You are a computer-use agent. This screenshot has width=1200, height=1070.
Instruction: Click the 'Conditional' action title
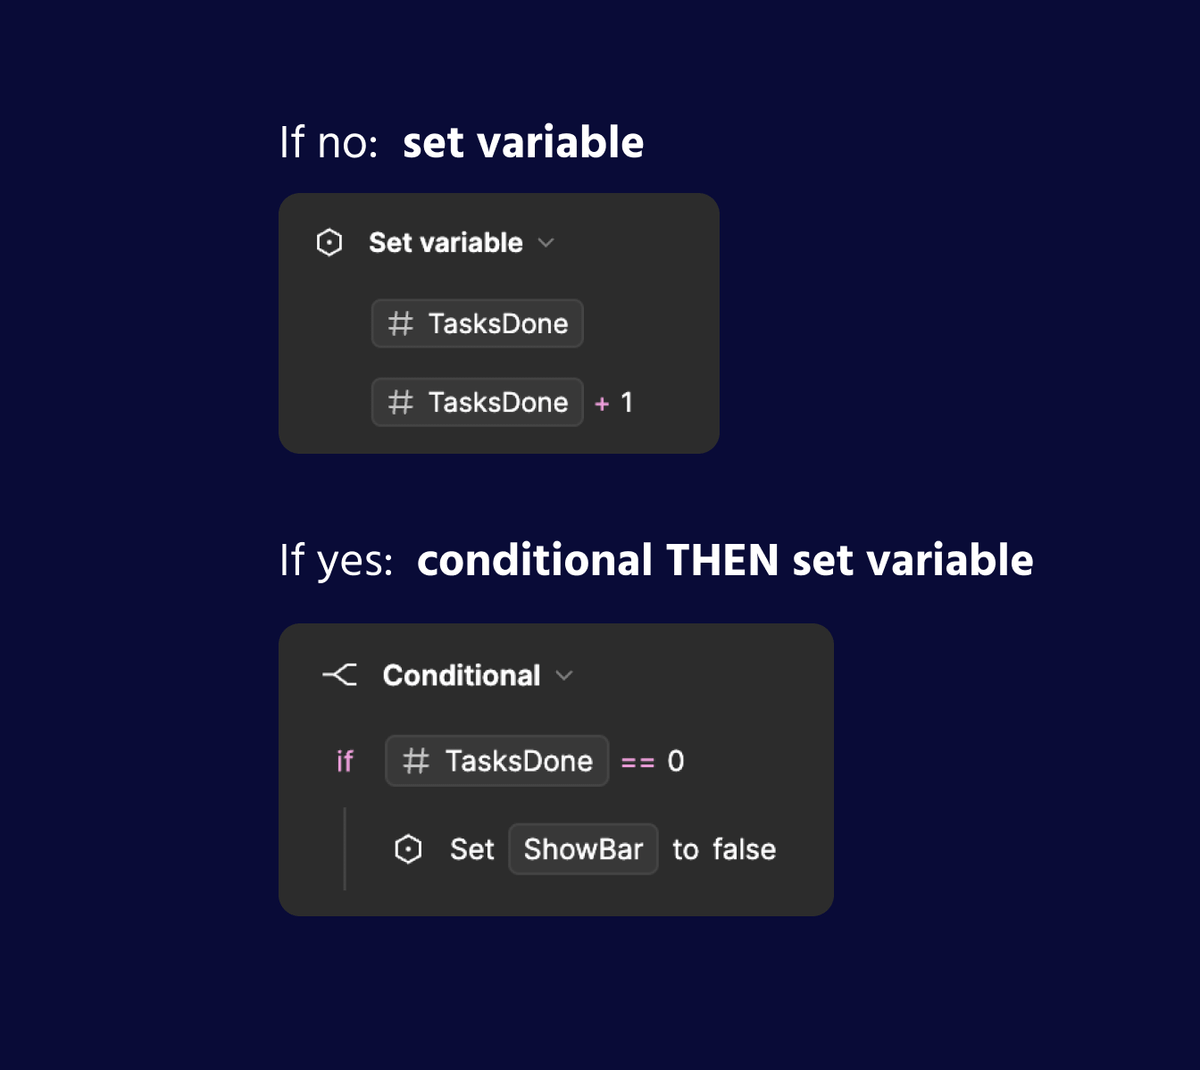pos(462,675)
